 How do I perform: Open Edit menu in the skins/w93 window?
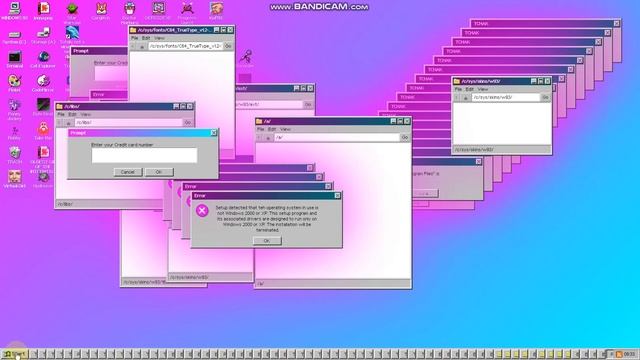(x=470, y=89)
